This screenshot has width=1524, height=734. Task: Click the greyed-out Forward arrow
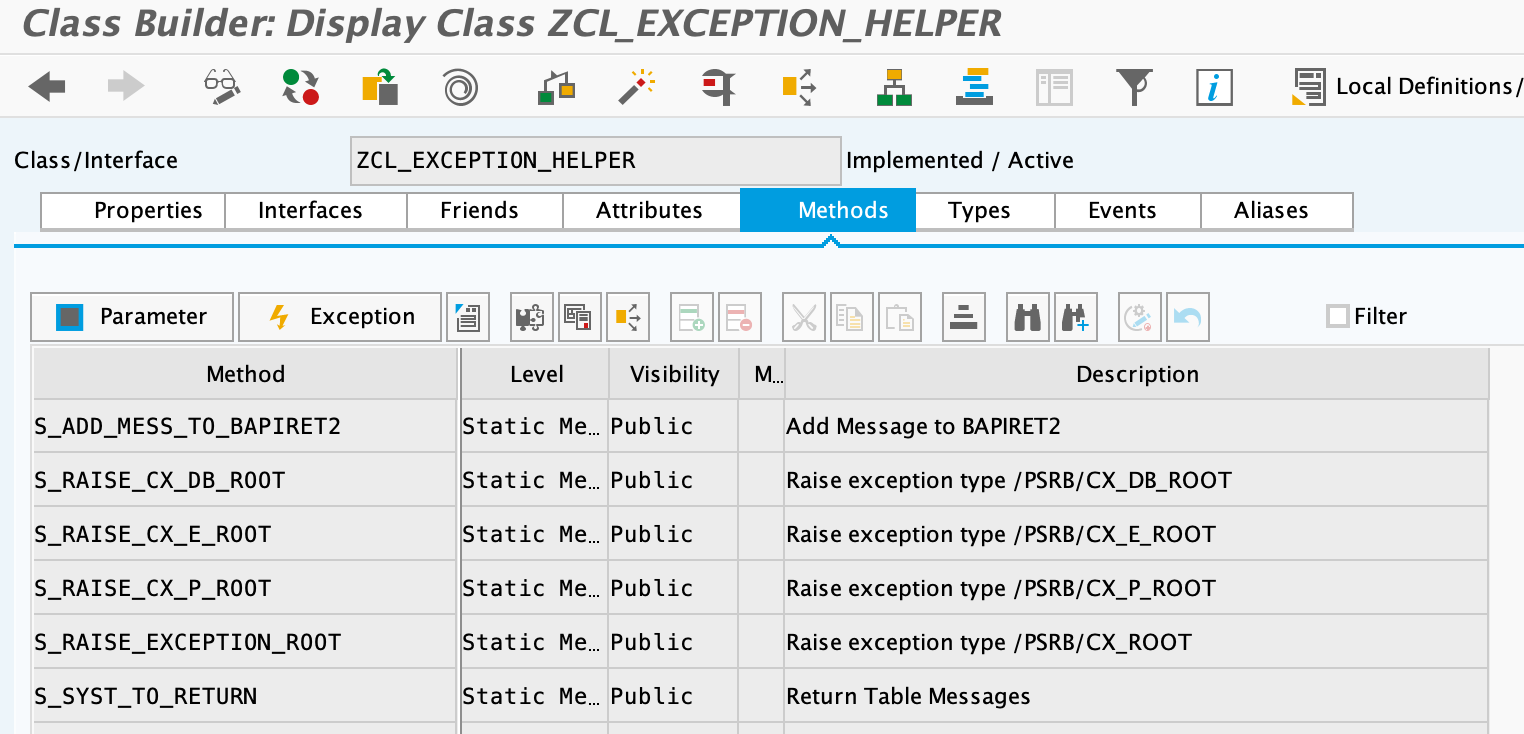pos(126,87)
